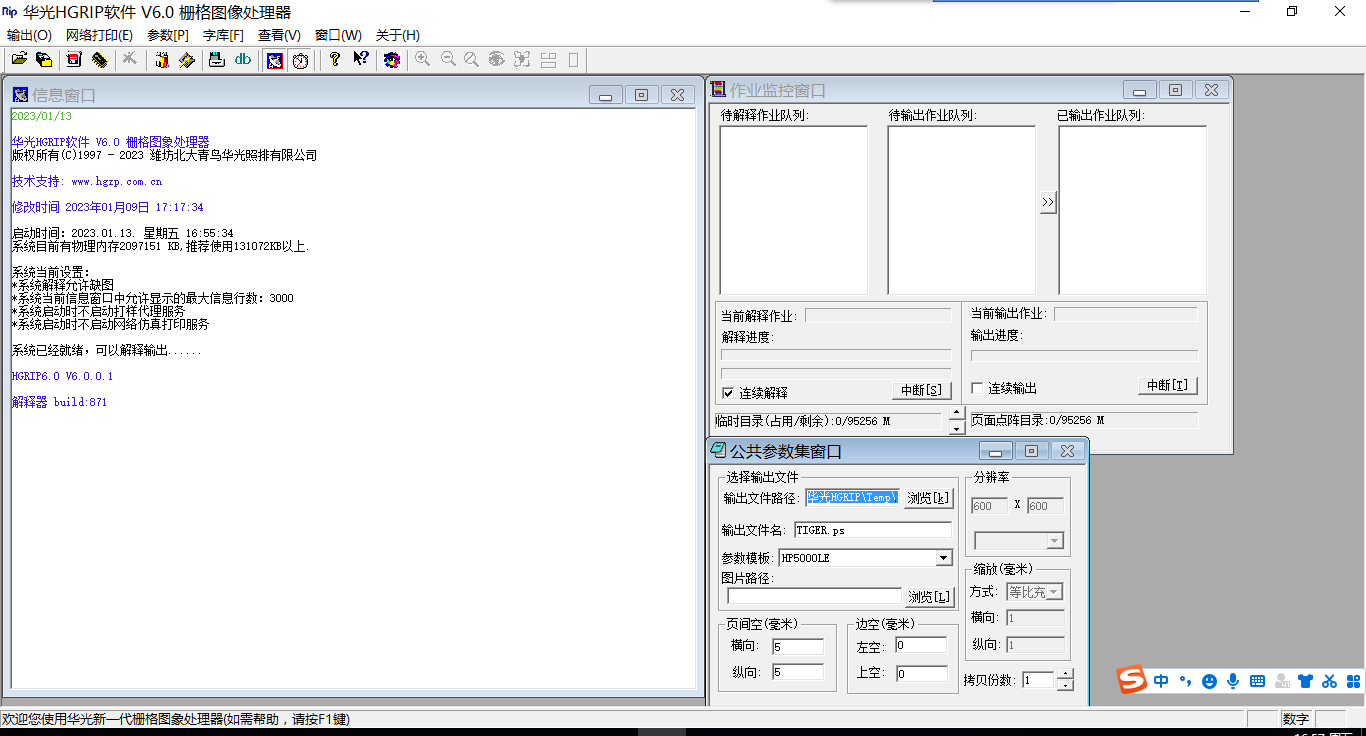The height and width of the screenshot is (736, 1366).
Task: Click the down arrow beside 临时目录
Action: pyautogui.click(x=957, y=428)
